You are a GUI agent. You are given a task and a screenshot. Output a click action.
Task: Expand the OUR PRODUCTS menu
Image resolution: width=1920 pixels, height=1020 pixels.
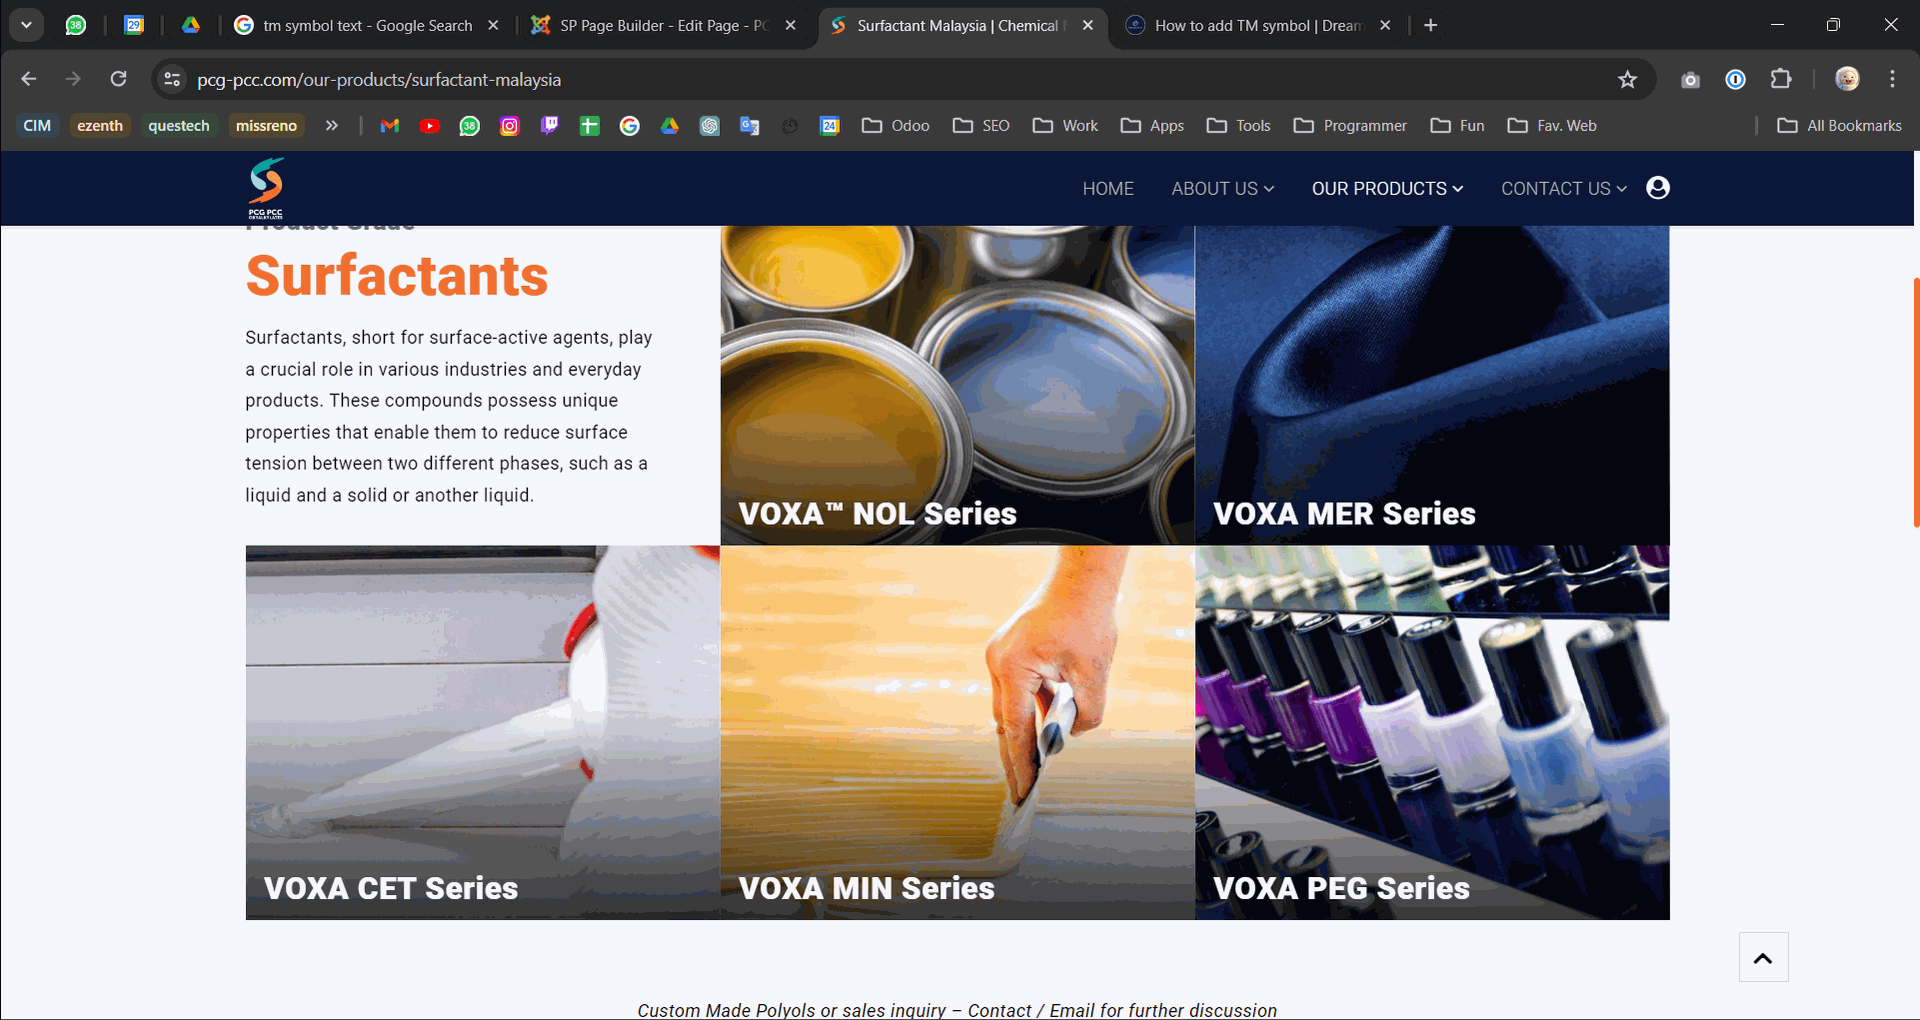1387,188
